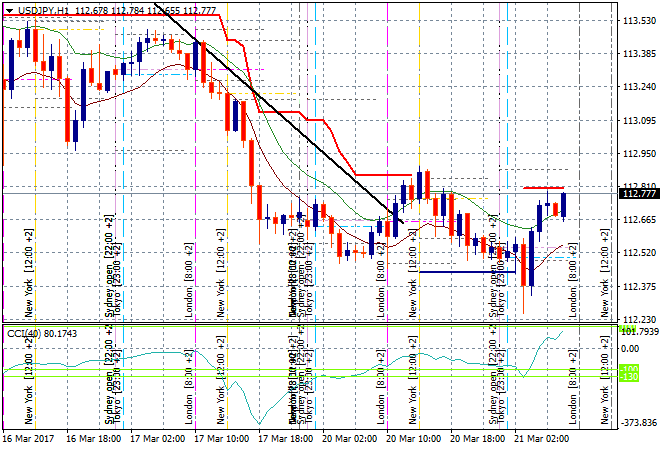Click the current price label 112.777
660x450 pixels.
tap(637, 194)
